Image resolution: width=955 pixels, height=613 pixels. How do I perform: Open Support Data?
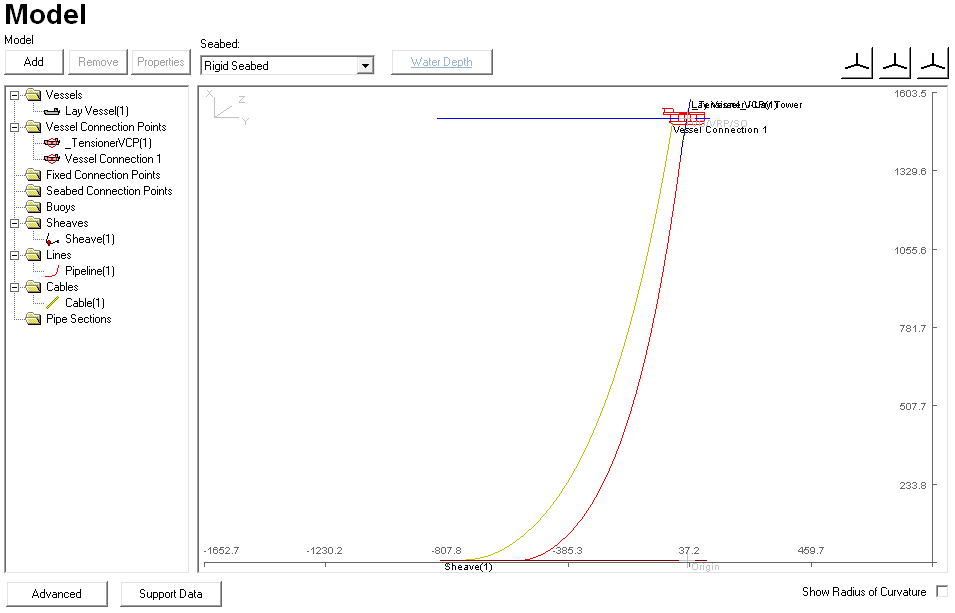click(171, 594)
